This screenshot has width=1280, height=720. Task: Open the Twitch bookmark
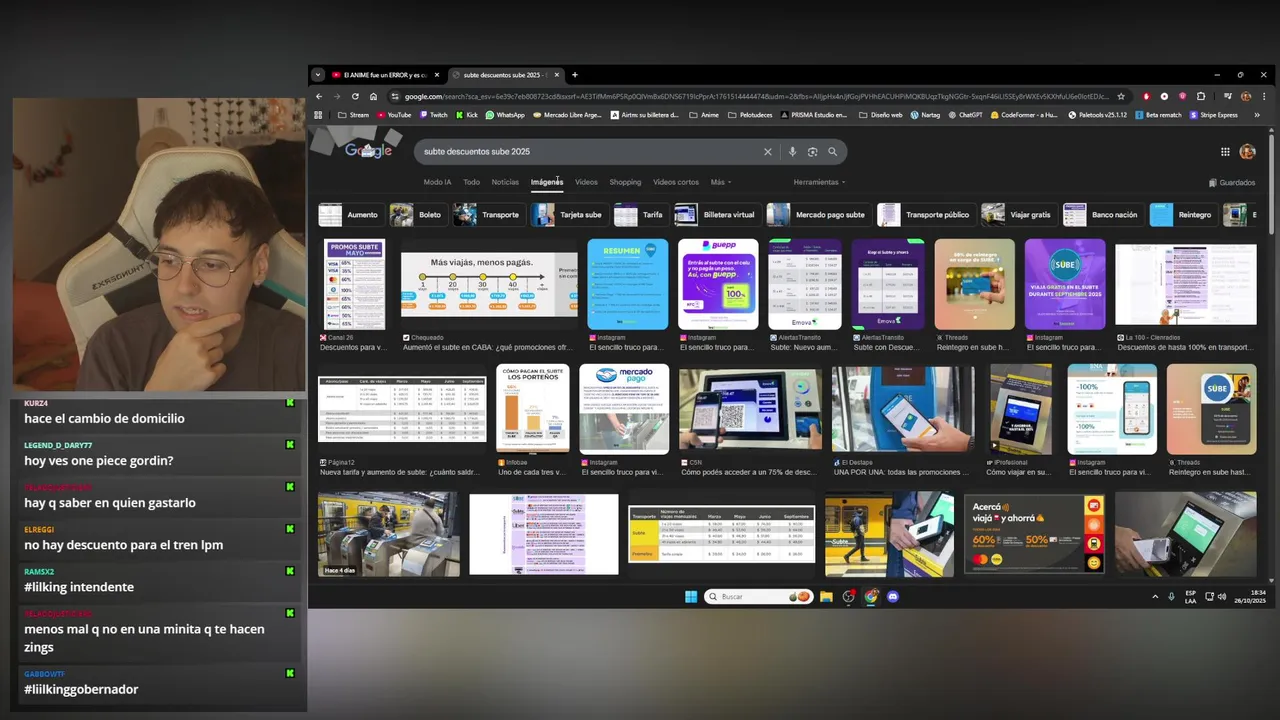coord(434,115)
